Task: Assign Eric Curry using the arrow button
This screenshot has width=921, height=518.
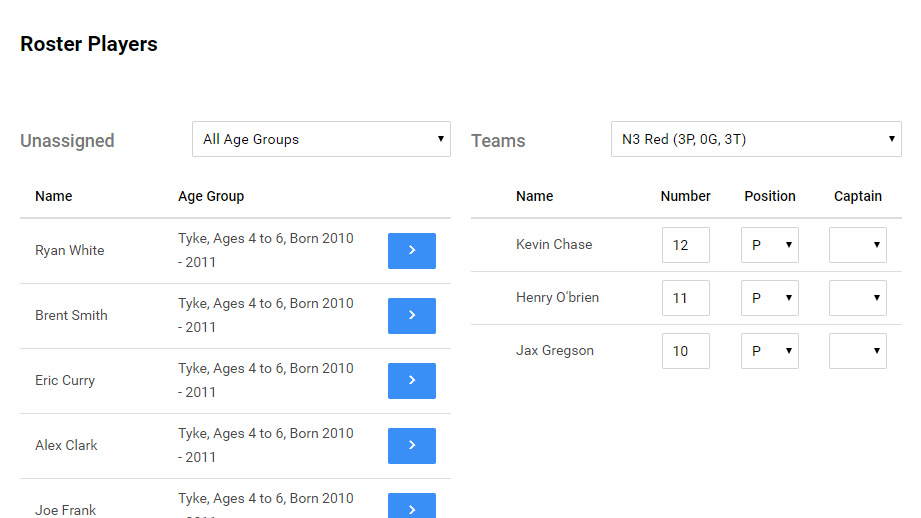Action: click(411, 381)
